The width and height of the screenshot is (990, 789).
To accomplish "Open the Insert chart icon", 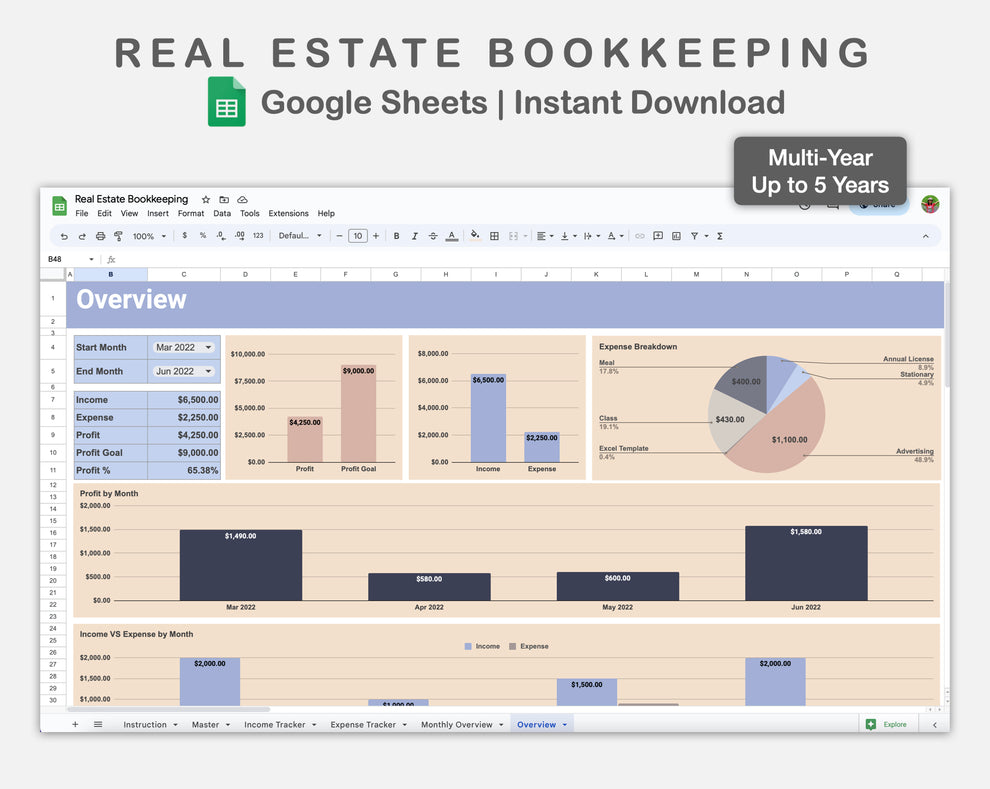I will [x=675, y=236].
